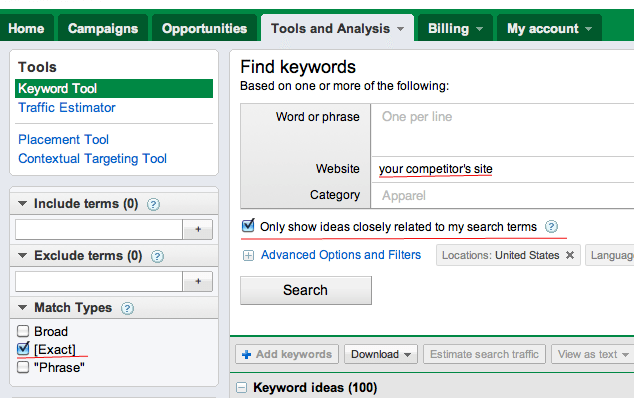Focus the Word or phrase text box
This screenshot has width=634, height=398.
click(503, 130)
